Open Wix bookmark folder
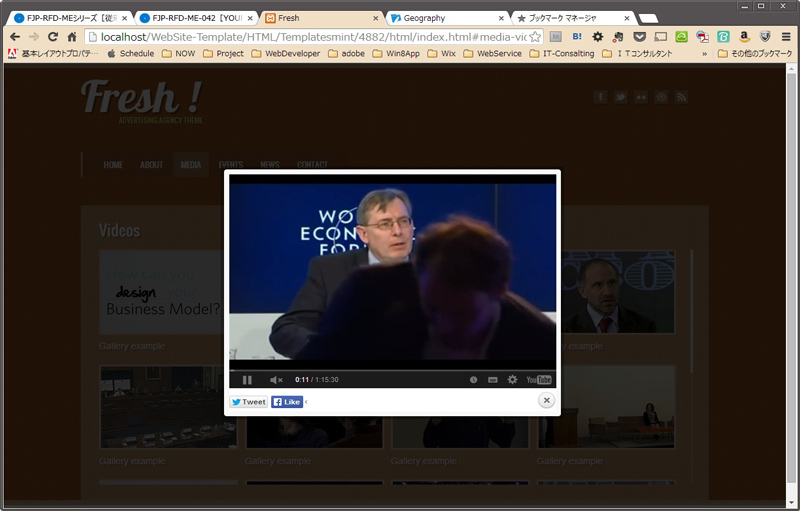Screen dimensions: 800x511 point(441,54)
